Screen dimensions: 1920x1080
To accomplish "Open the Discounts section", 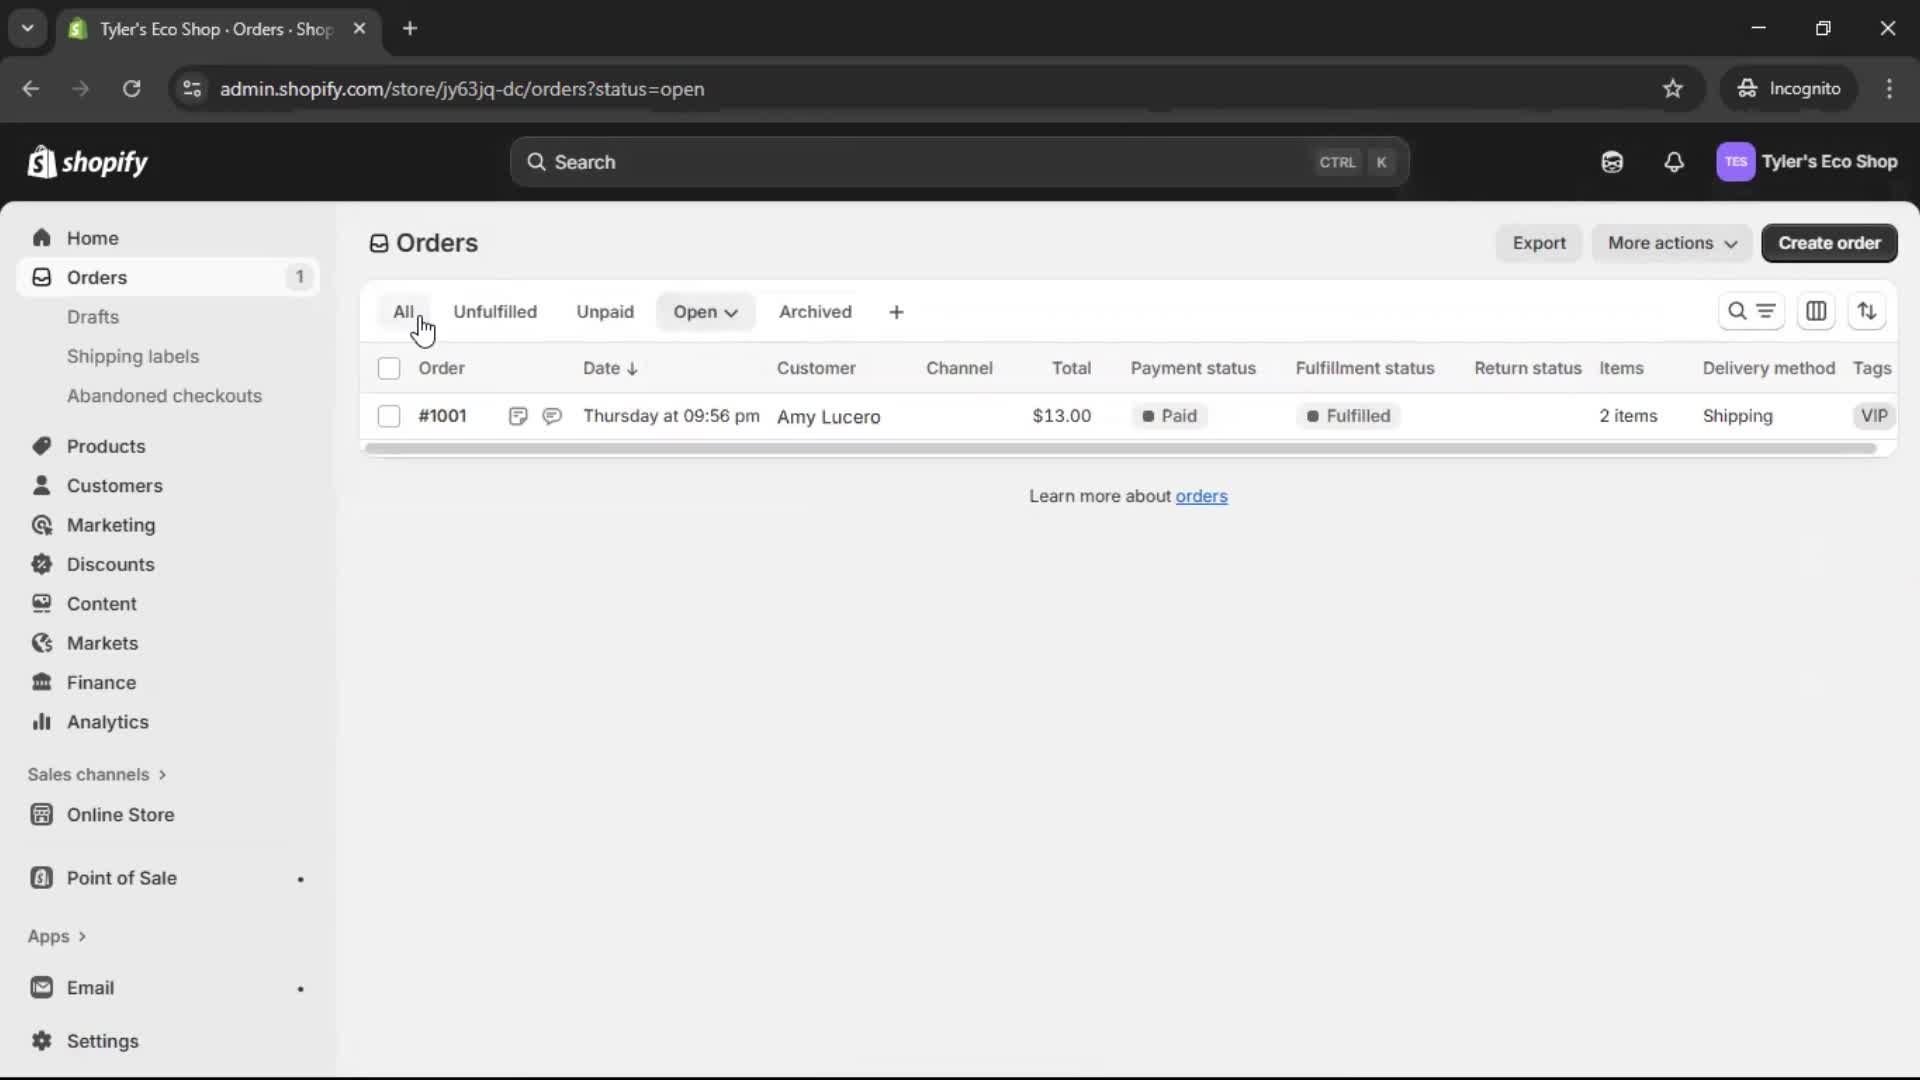I will [x=110, y=564].
